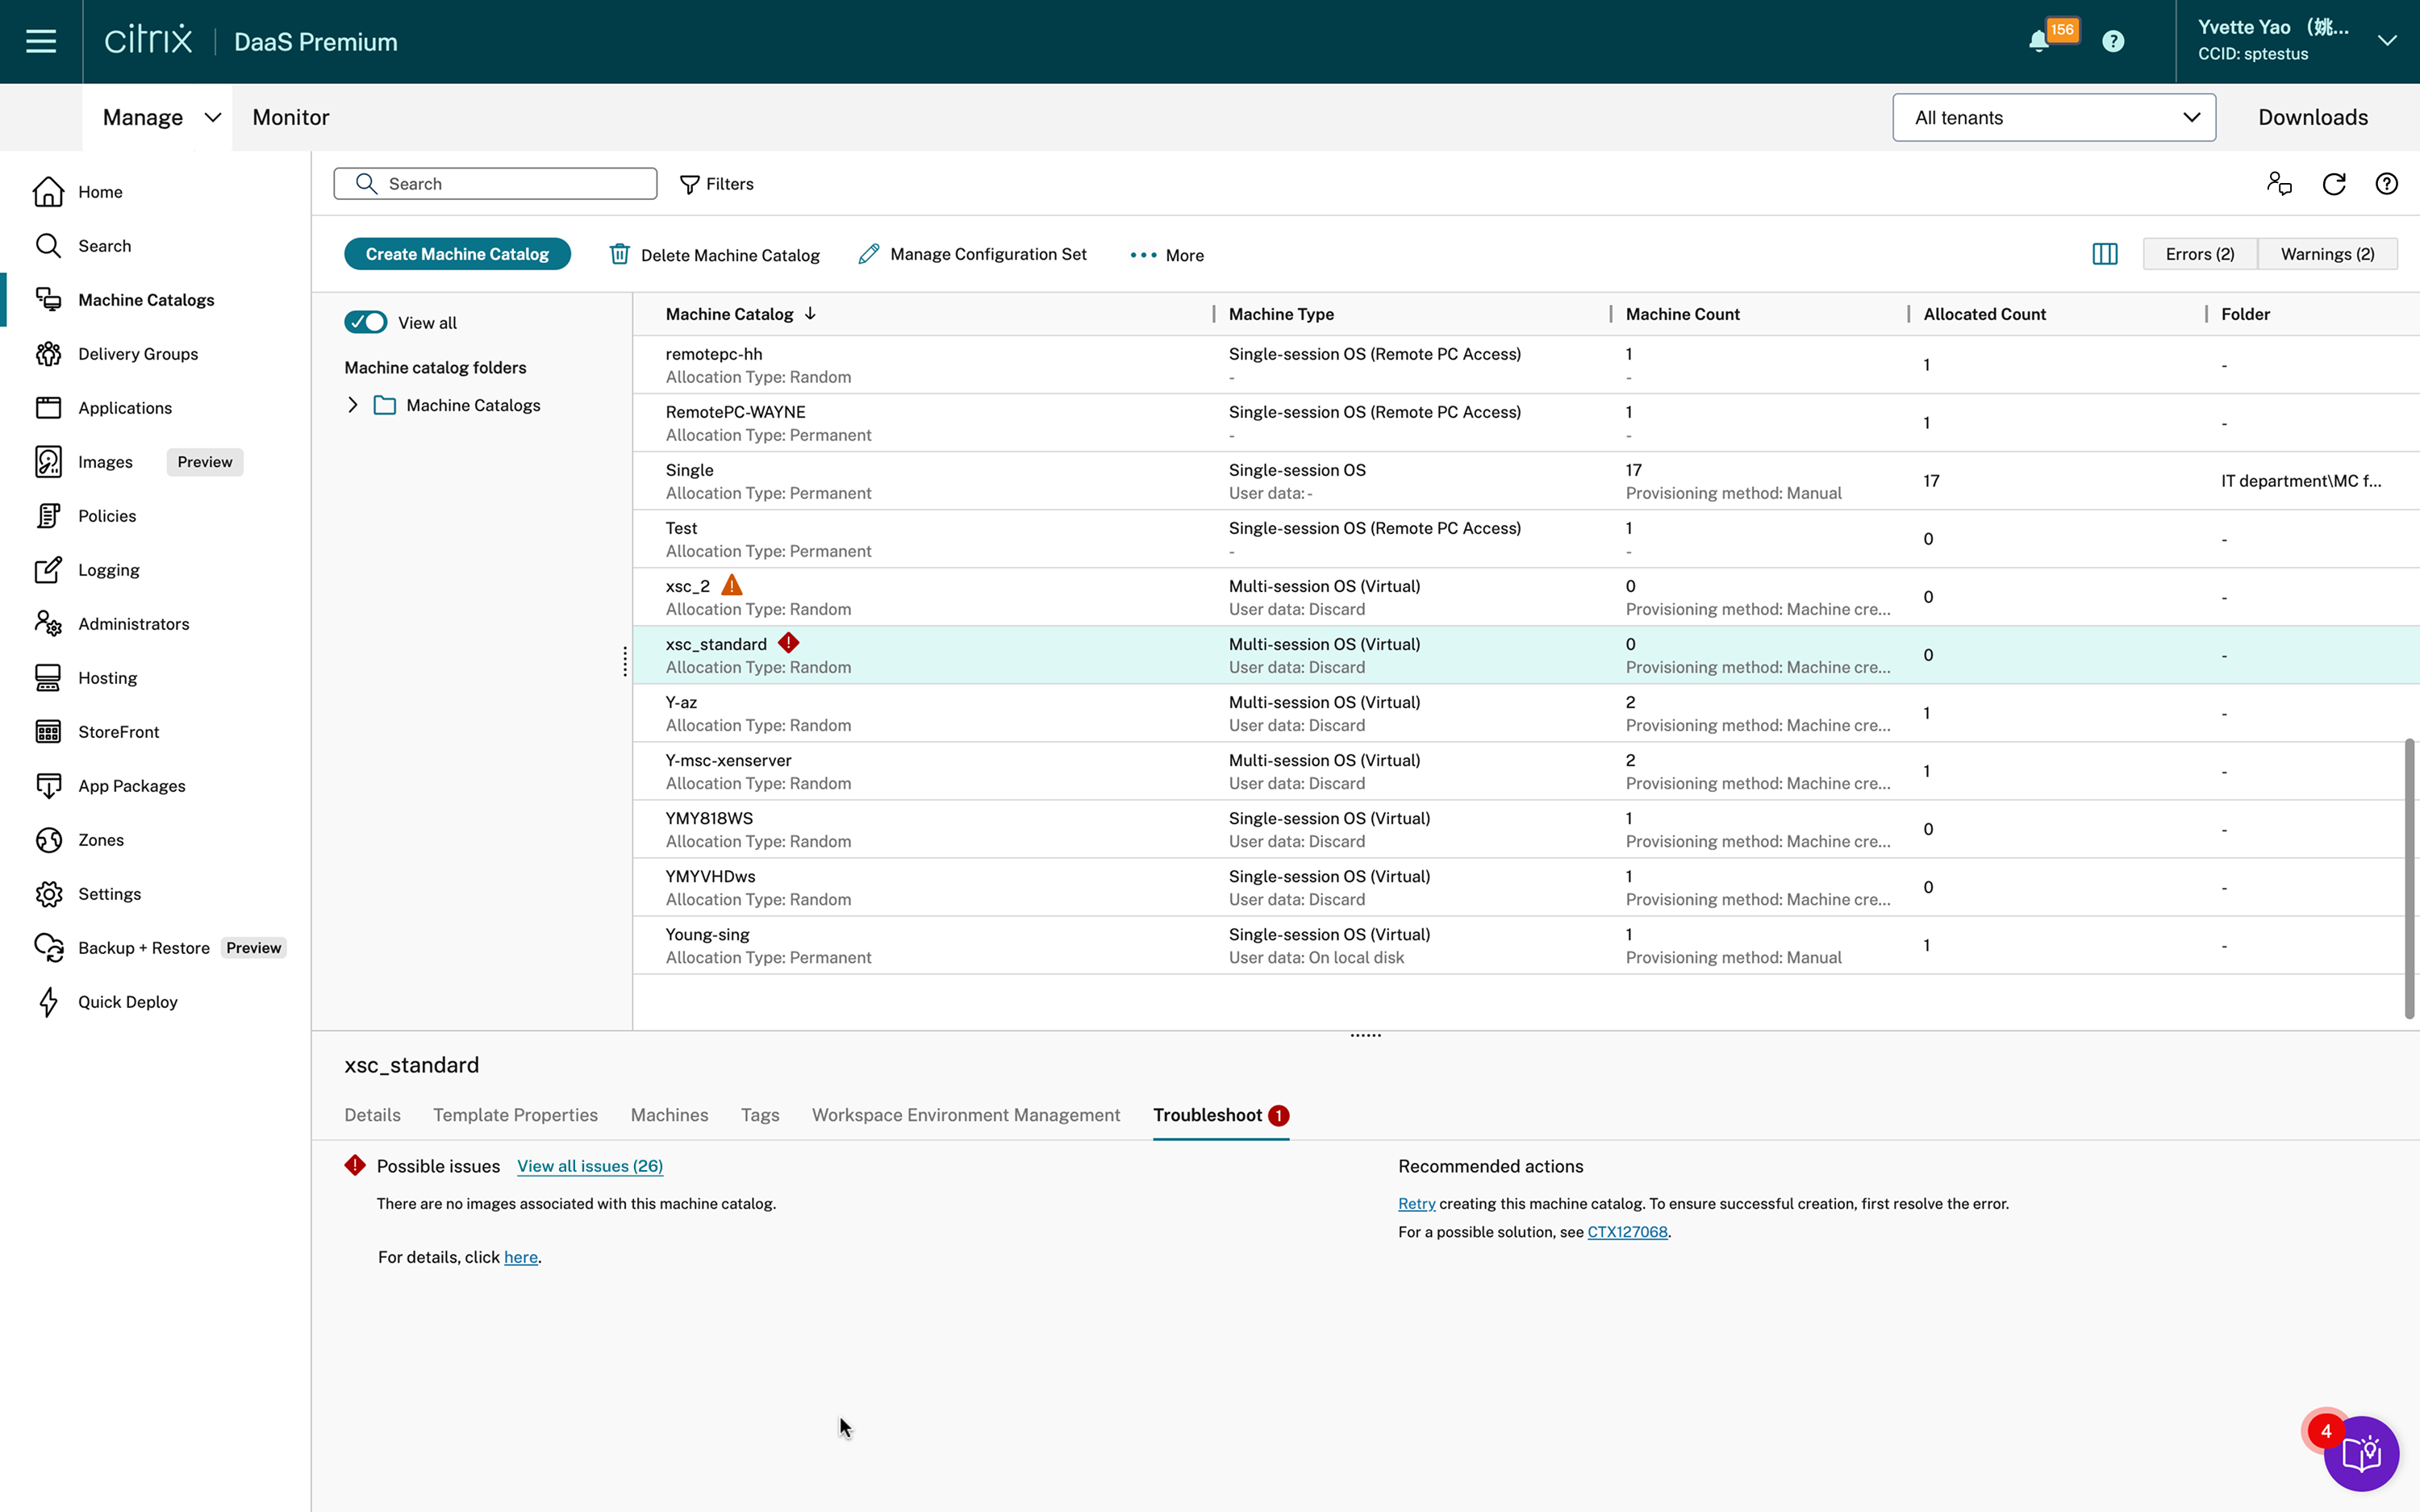Screen dimensions: 2420x1512
Task: Click Create Machine Catalog button
Action: [x=457, y=254]
